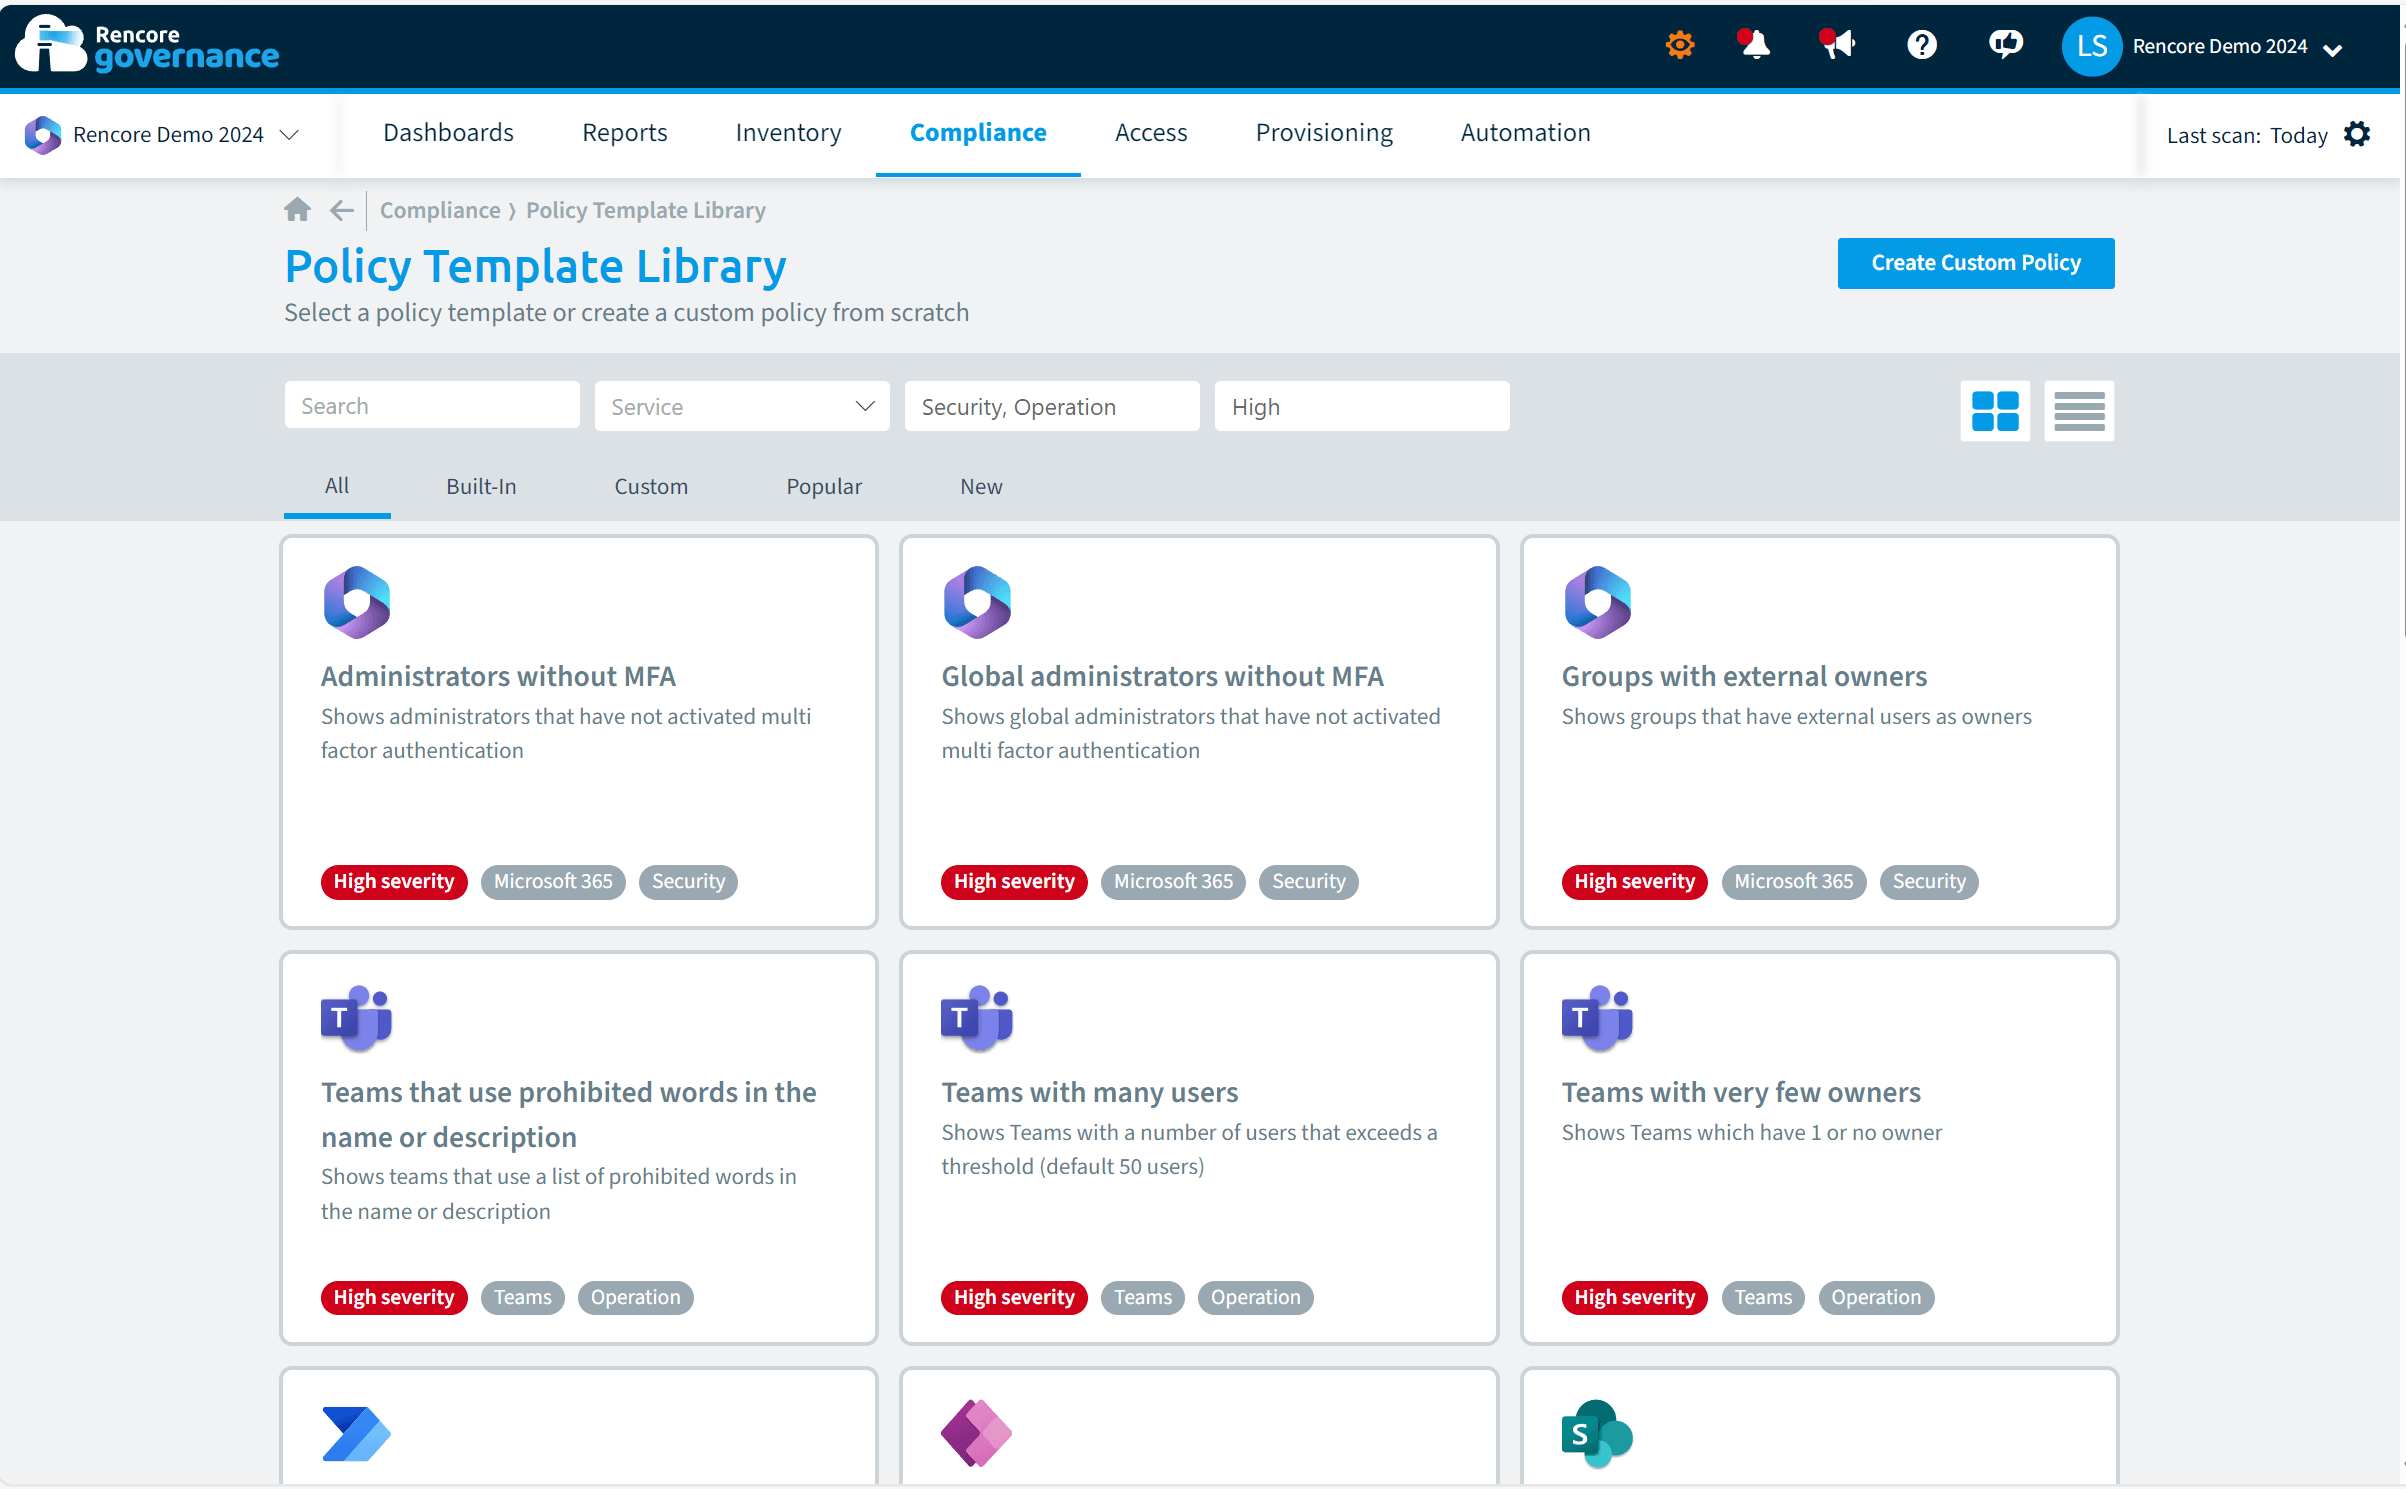Image resolution: width=2406 pixels, height=1489 pixels.
Task: Click the Create Custom Policy button
Action: pos(1975,263)
